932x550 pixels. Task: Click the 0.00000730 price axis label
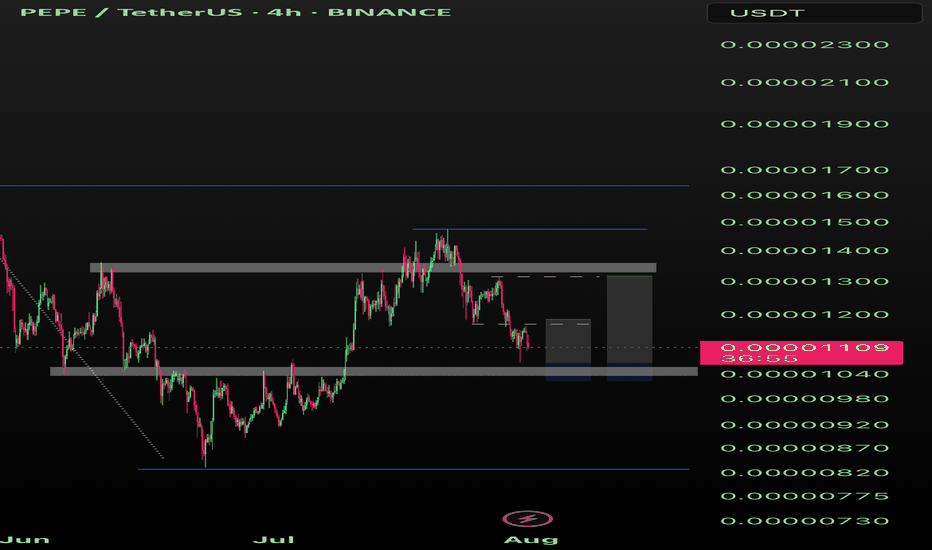tap(805, 521)
